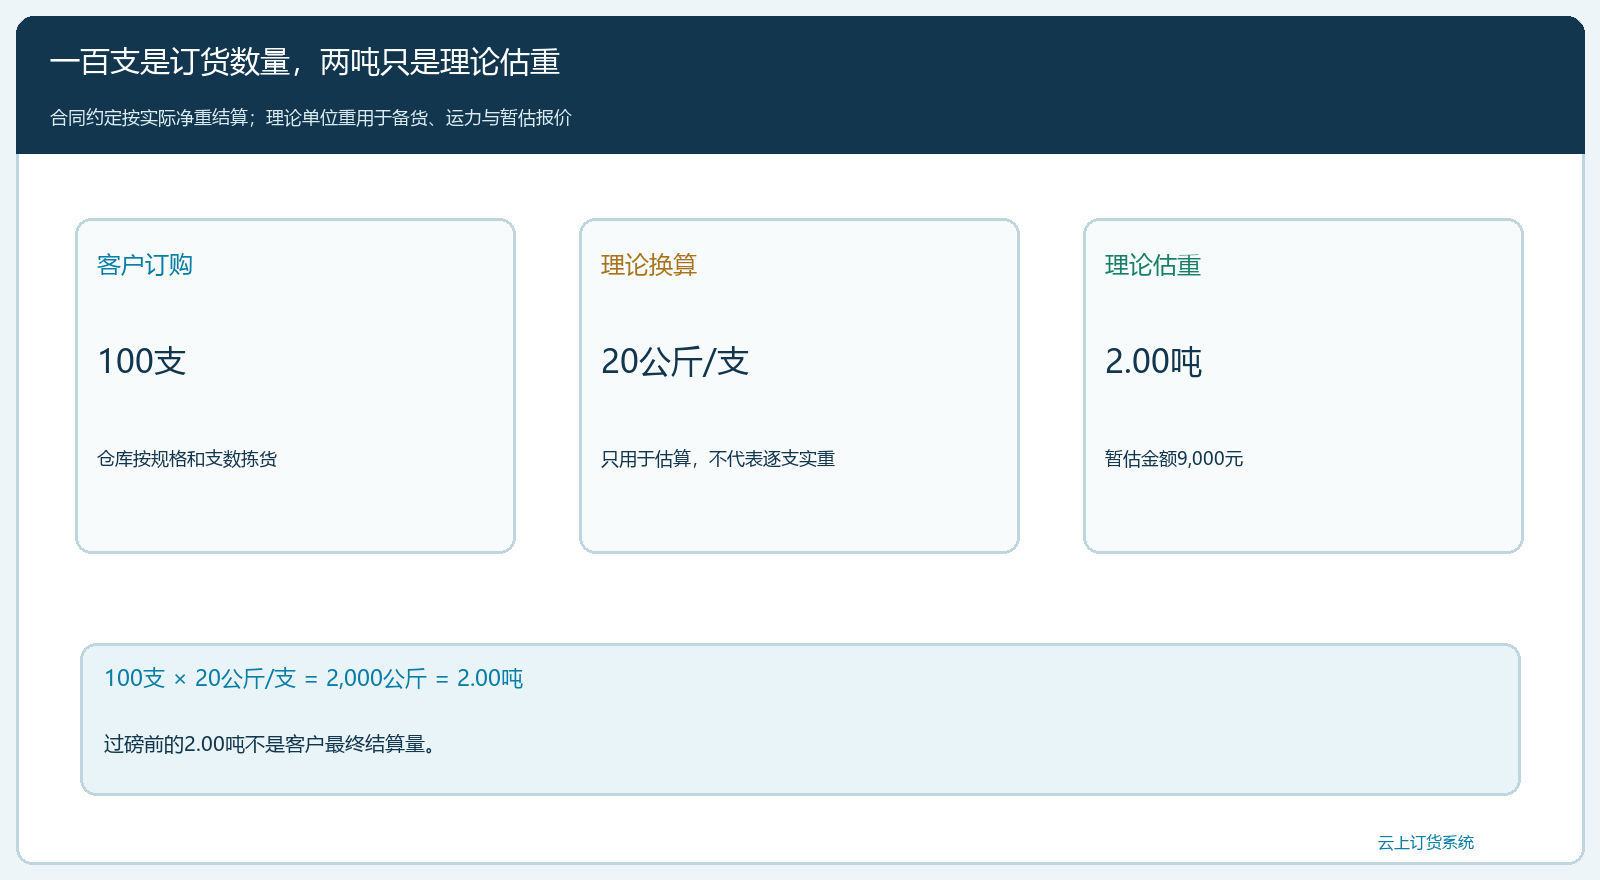1600x880 pixels.
Task: Click the heading 一百支是订货数量，两吨只是理论估重
Action: (x=305, y=62)
